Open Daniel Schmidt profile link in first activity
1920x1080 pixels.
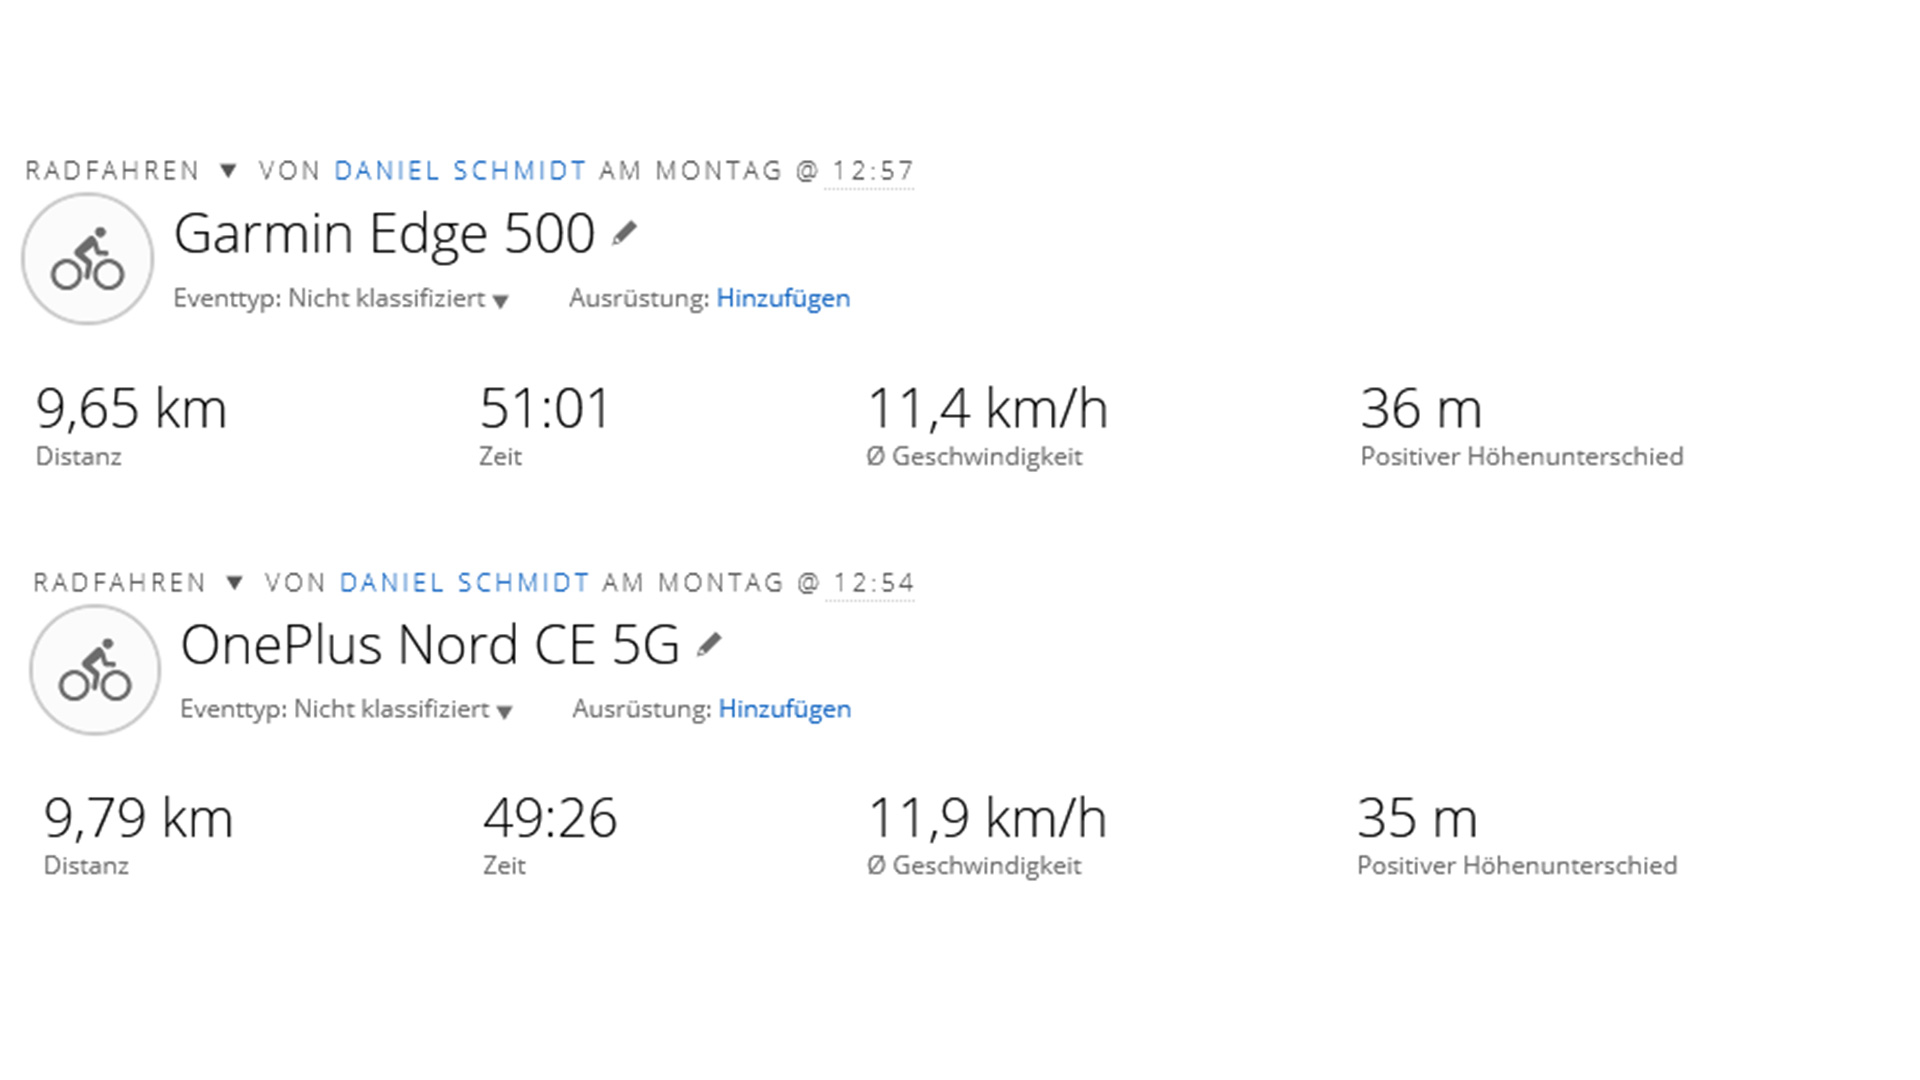point(460,171)
